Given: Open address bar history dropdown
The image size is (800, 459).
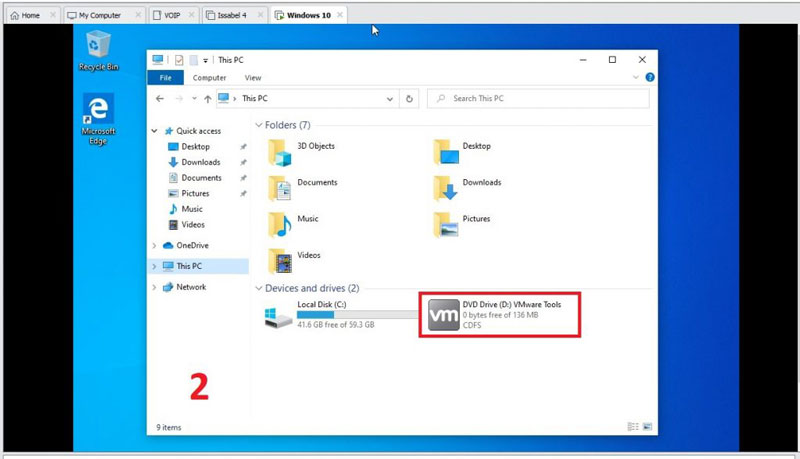Looking at the screenshot, I should coord(390,99).
